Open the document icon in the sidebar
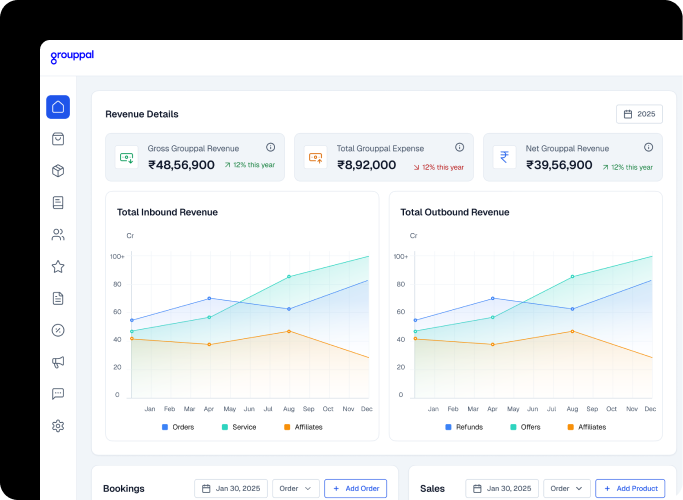This screenshot has height=500, width=683. tap(58, 298)
